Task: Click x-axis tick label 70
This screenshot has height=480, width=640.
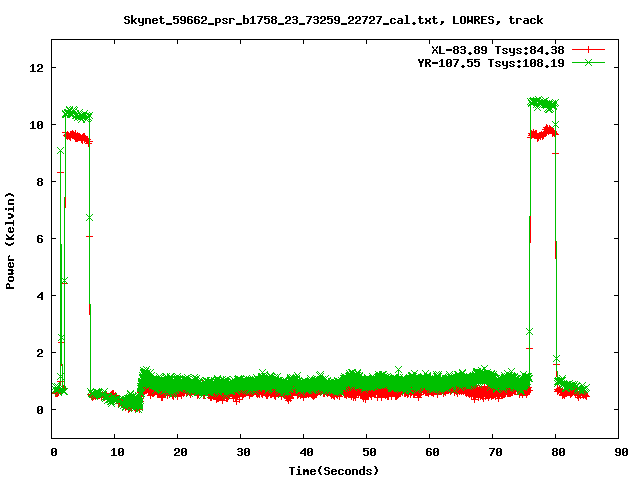Action: tap(495, 452)
